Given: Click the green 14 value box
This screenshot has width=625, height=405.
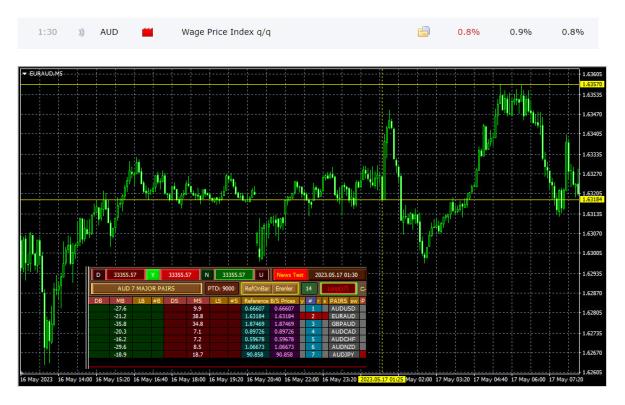Looking at the screenshot, I should pos(309,288).
